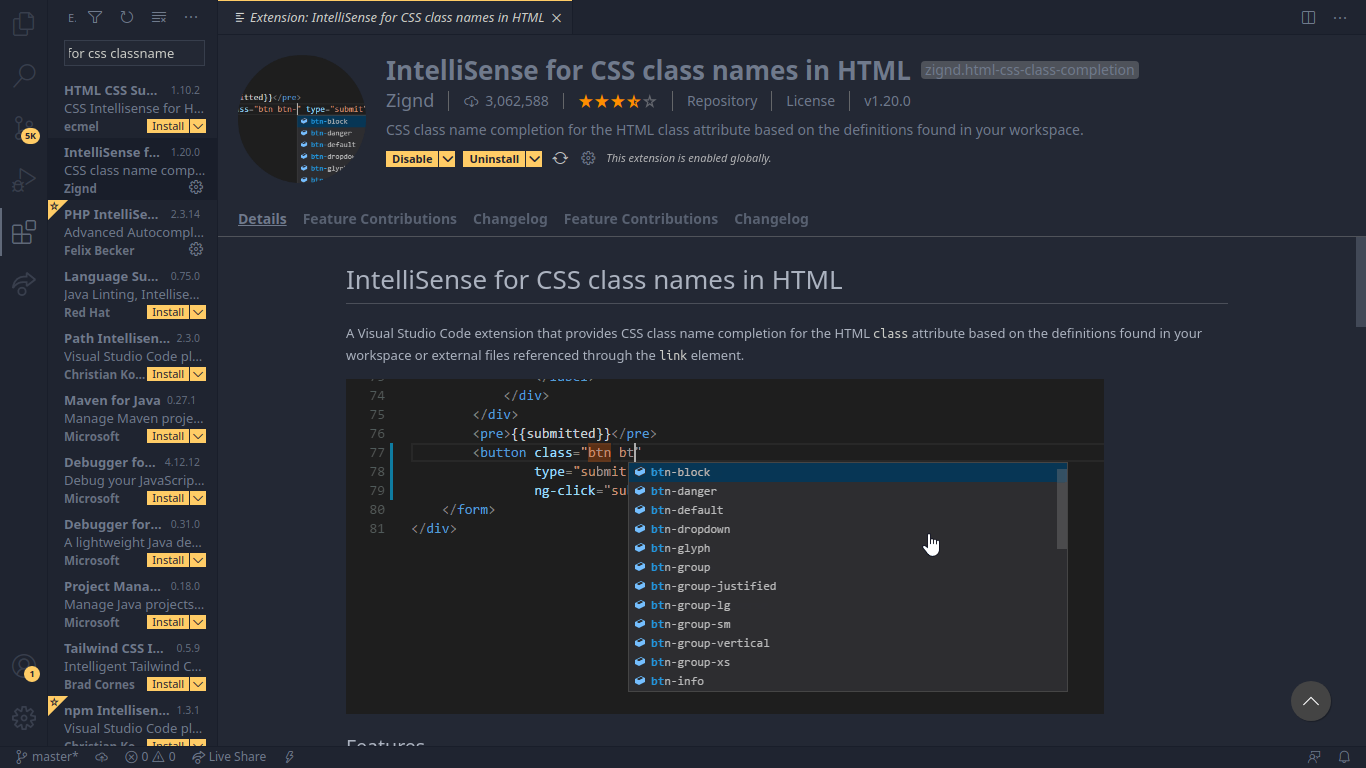Disable the IntelliSense for CSS extension
The width and height of the screenshot is (1366, 768).
coord(412,159)
